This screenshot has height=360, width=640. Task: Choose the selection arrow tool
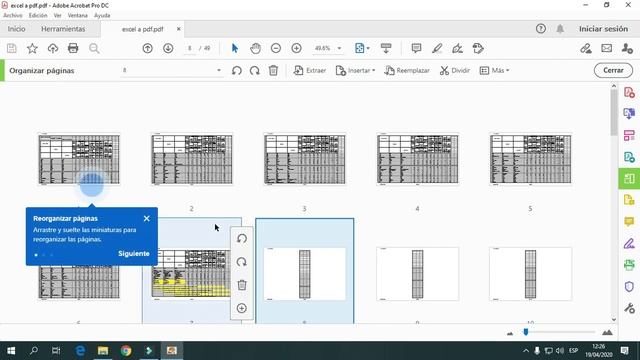(x=235, y=48)
